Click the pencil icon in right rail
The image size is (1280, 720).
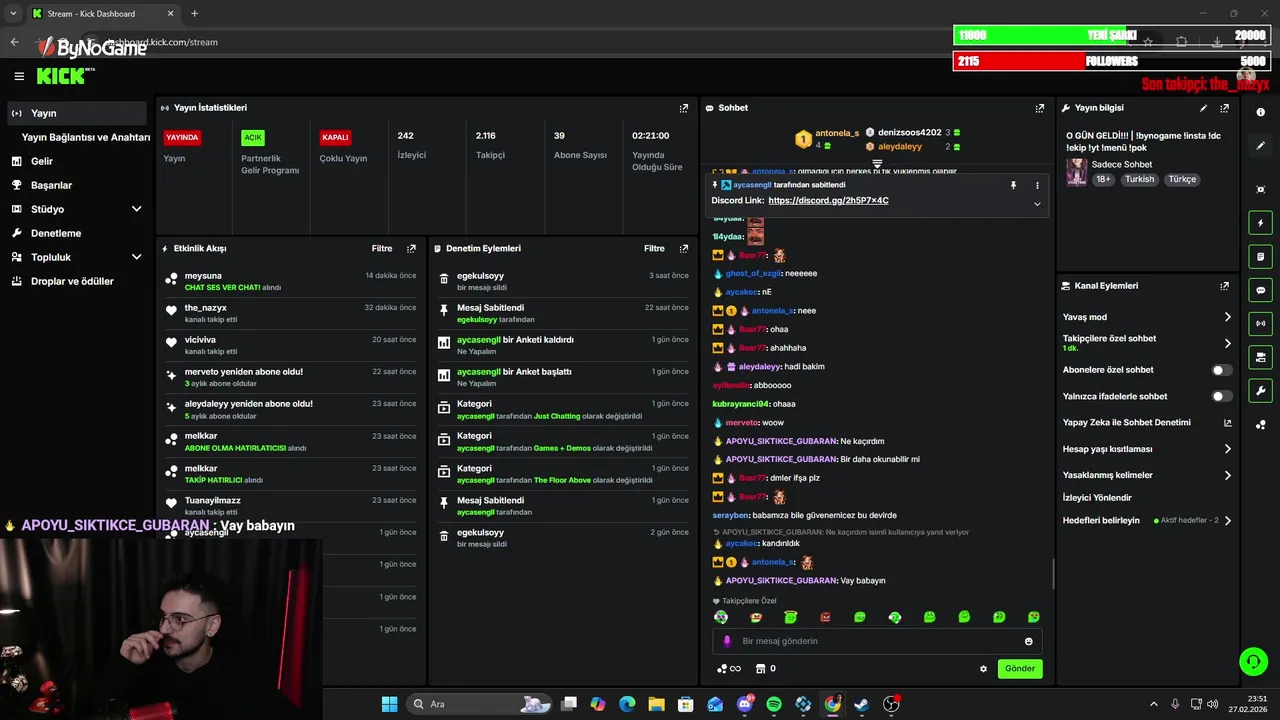pos(1261,146)
